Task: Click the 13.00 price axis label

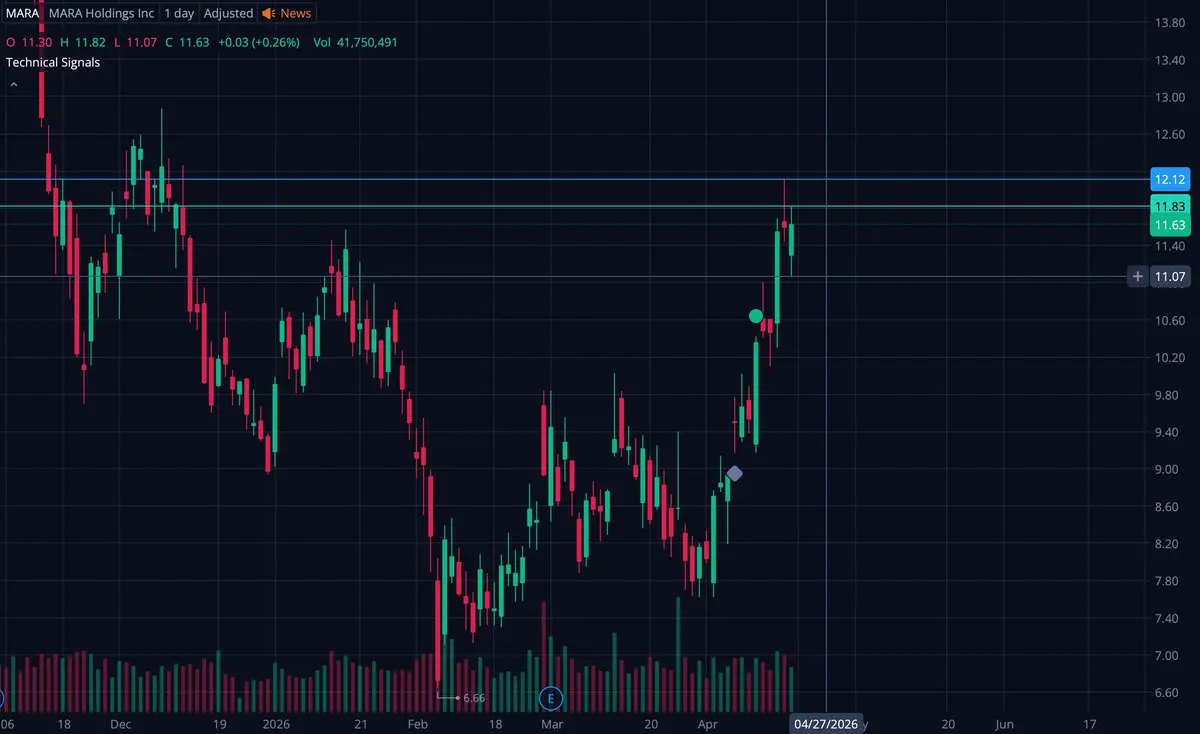Action: 1170,97
